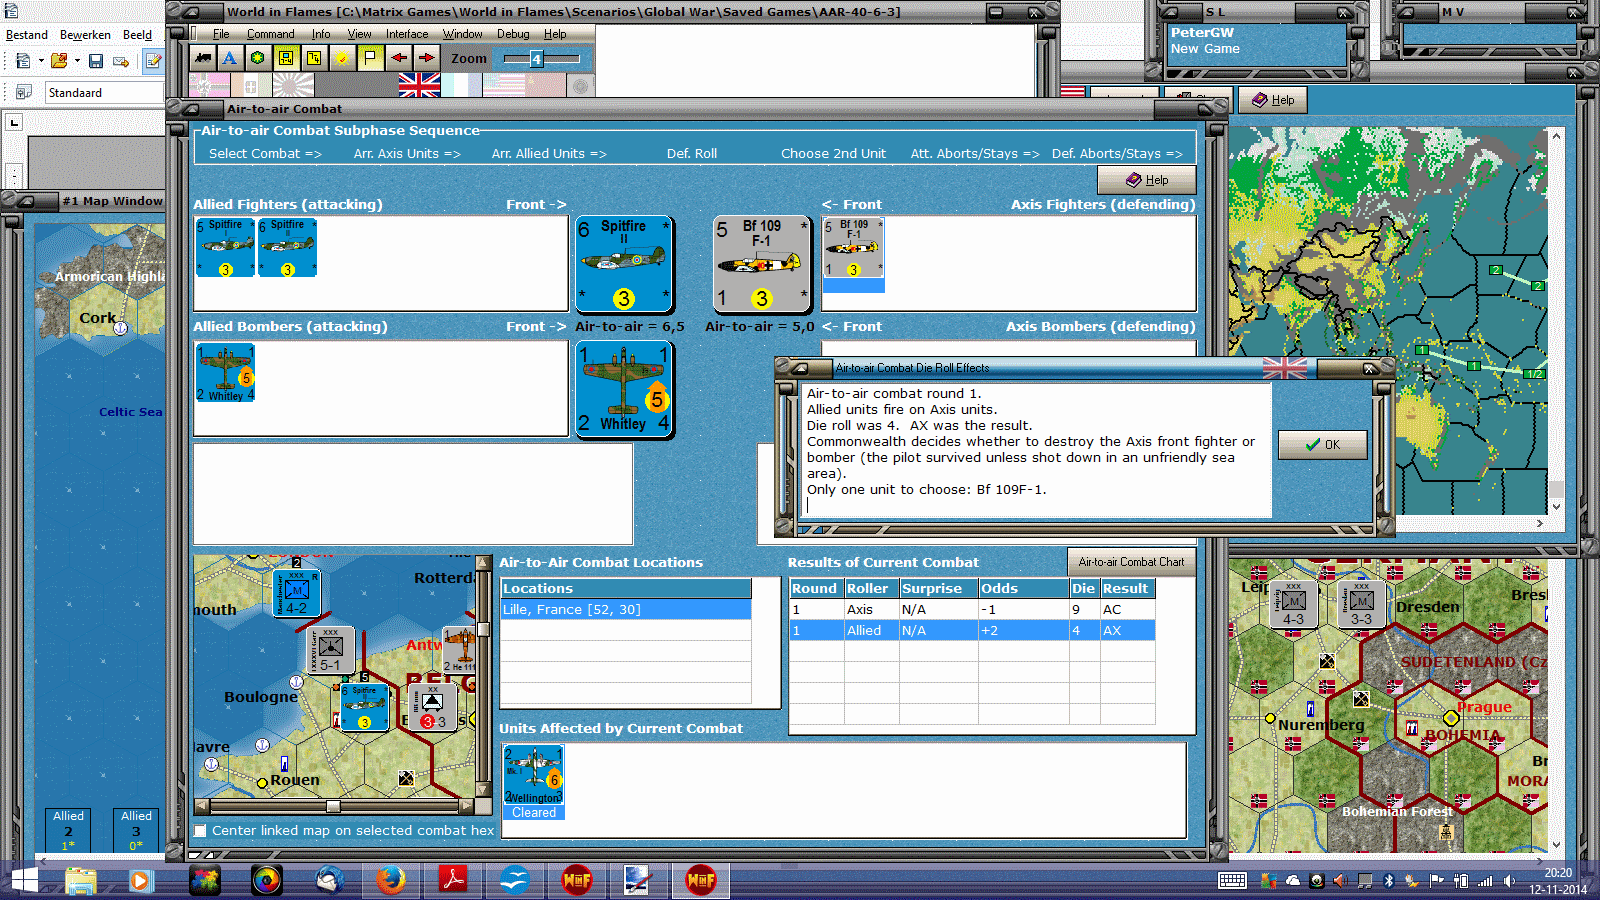This screenshot has height=900, width=1600.
Task: Click the blue letter A toolbar icon
Action: click(230, 58)
